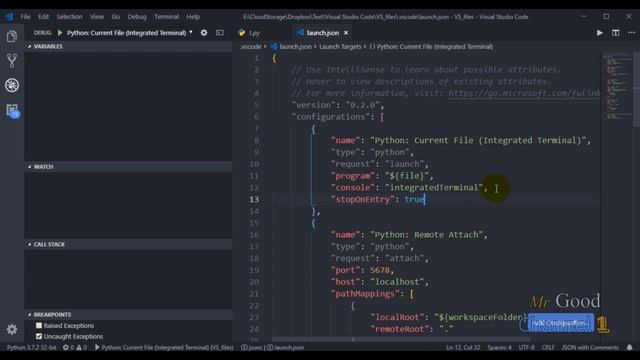Click the VS Code logo icon
Screen dimensions: 640x360
coord(9,17)
